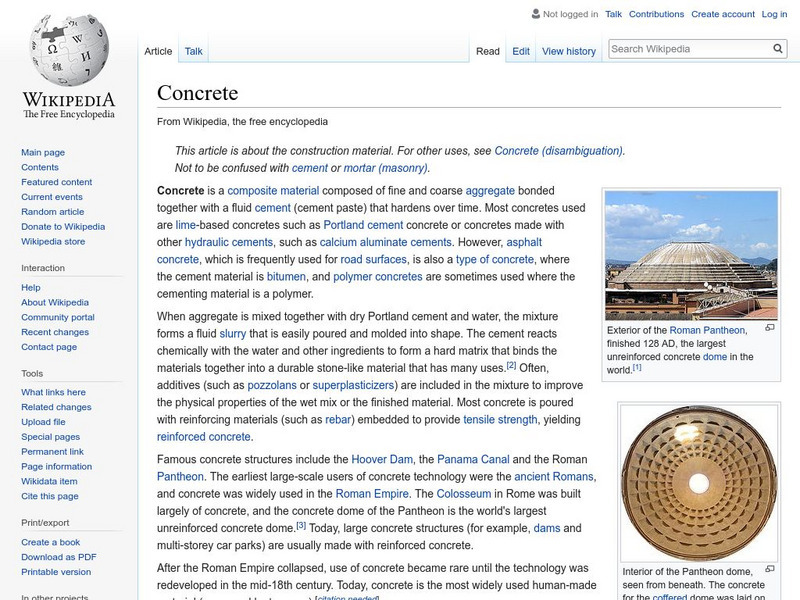Open Concrete (disambiguation) link
800x600 pixels.
tap(559, 151)
